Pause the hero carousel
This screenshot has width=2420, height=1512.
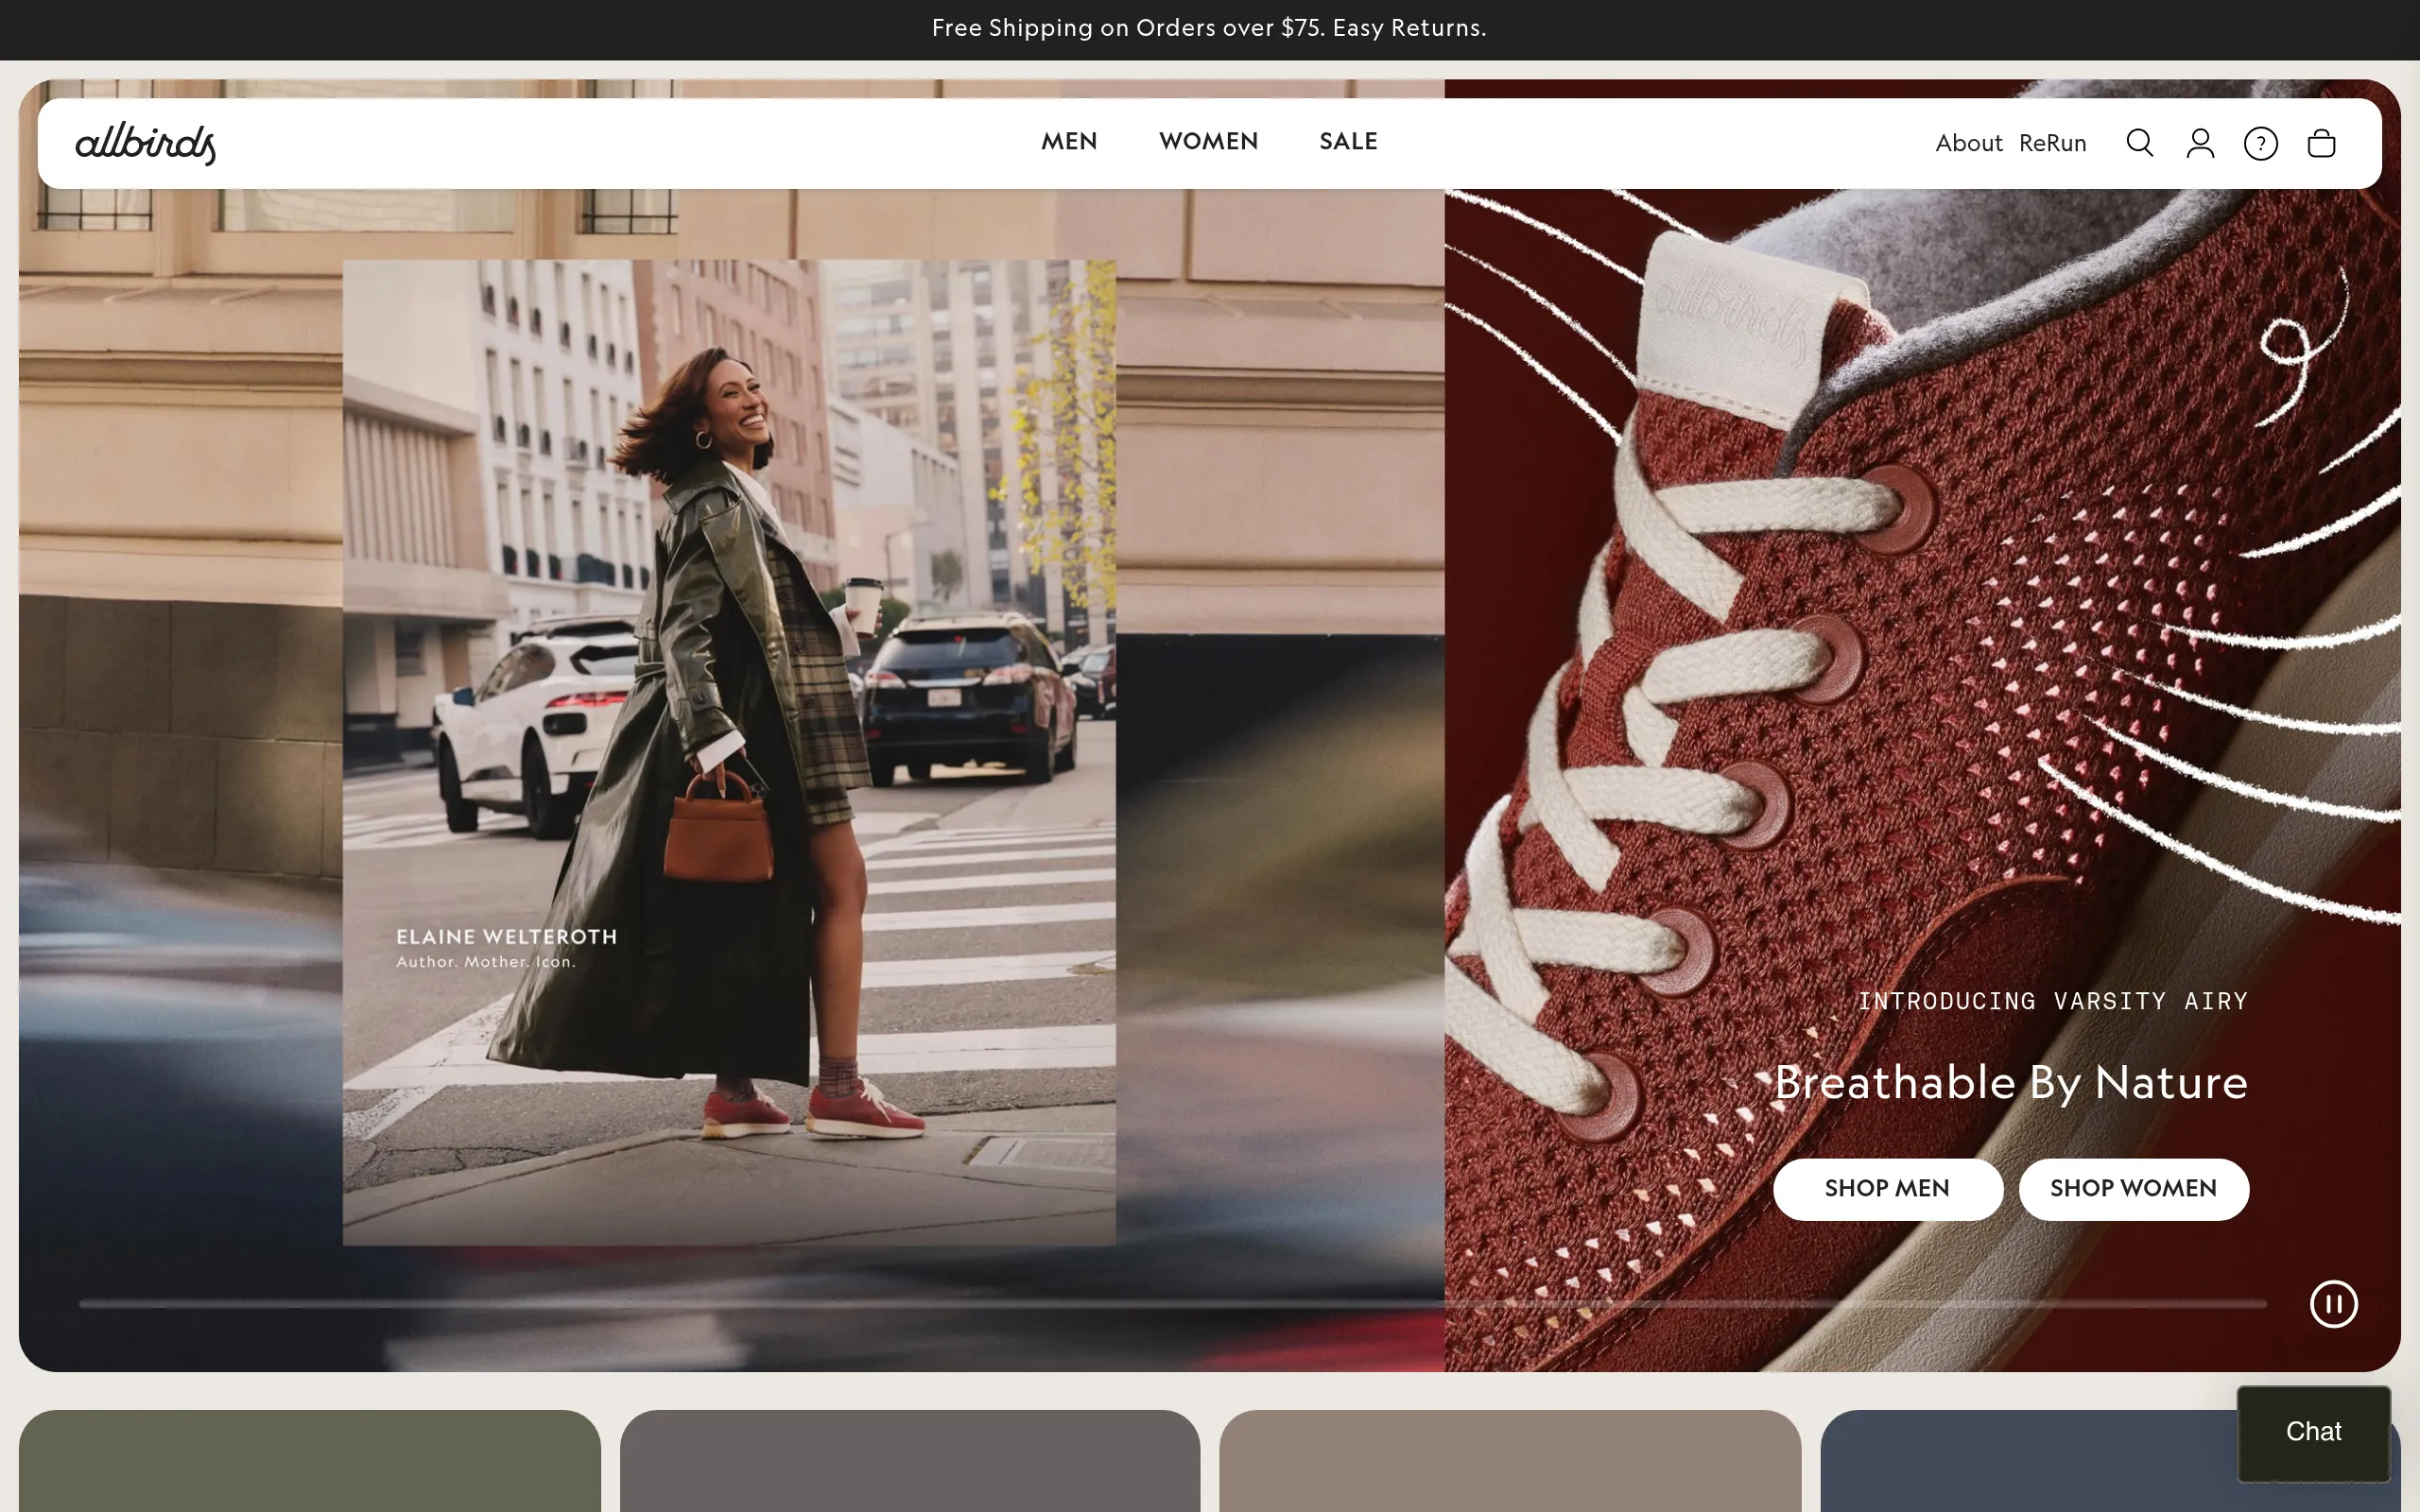click(x=2334, y=1303)
